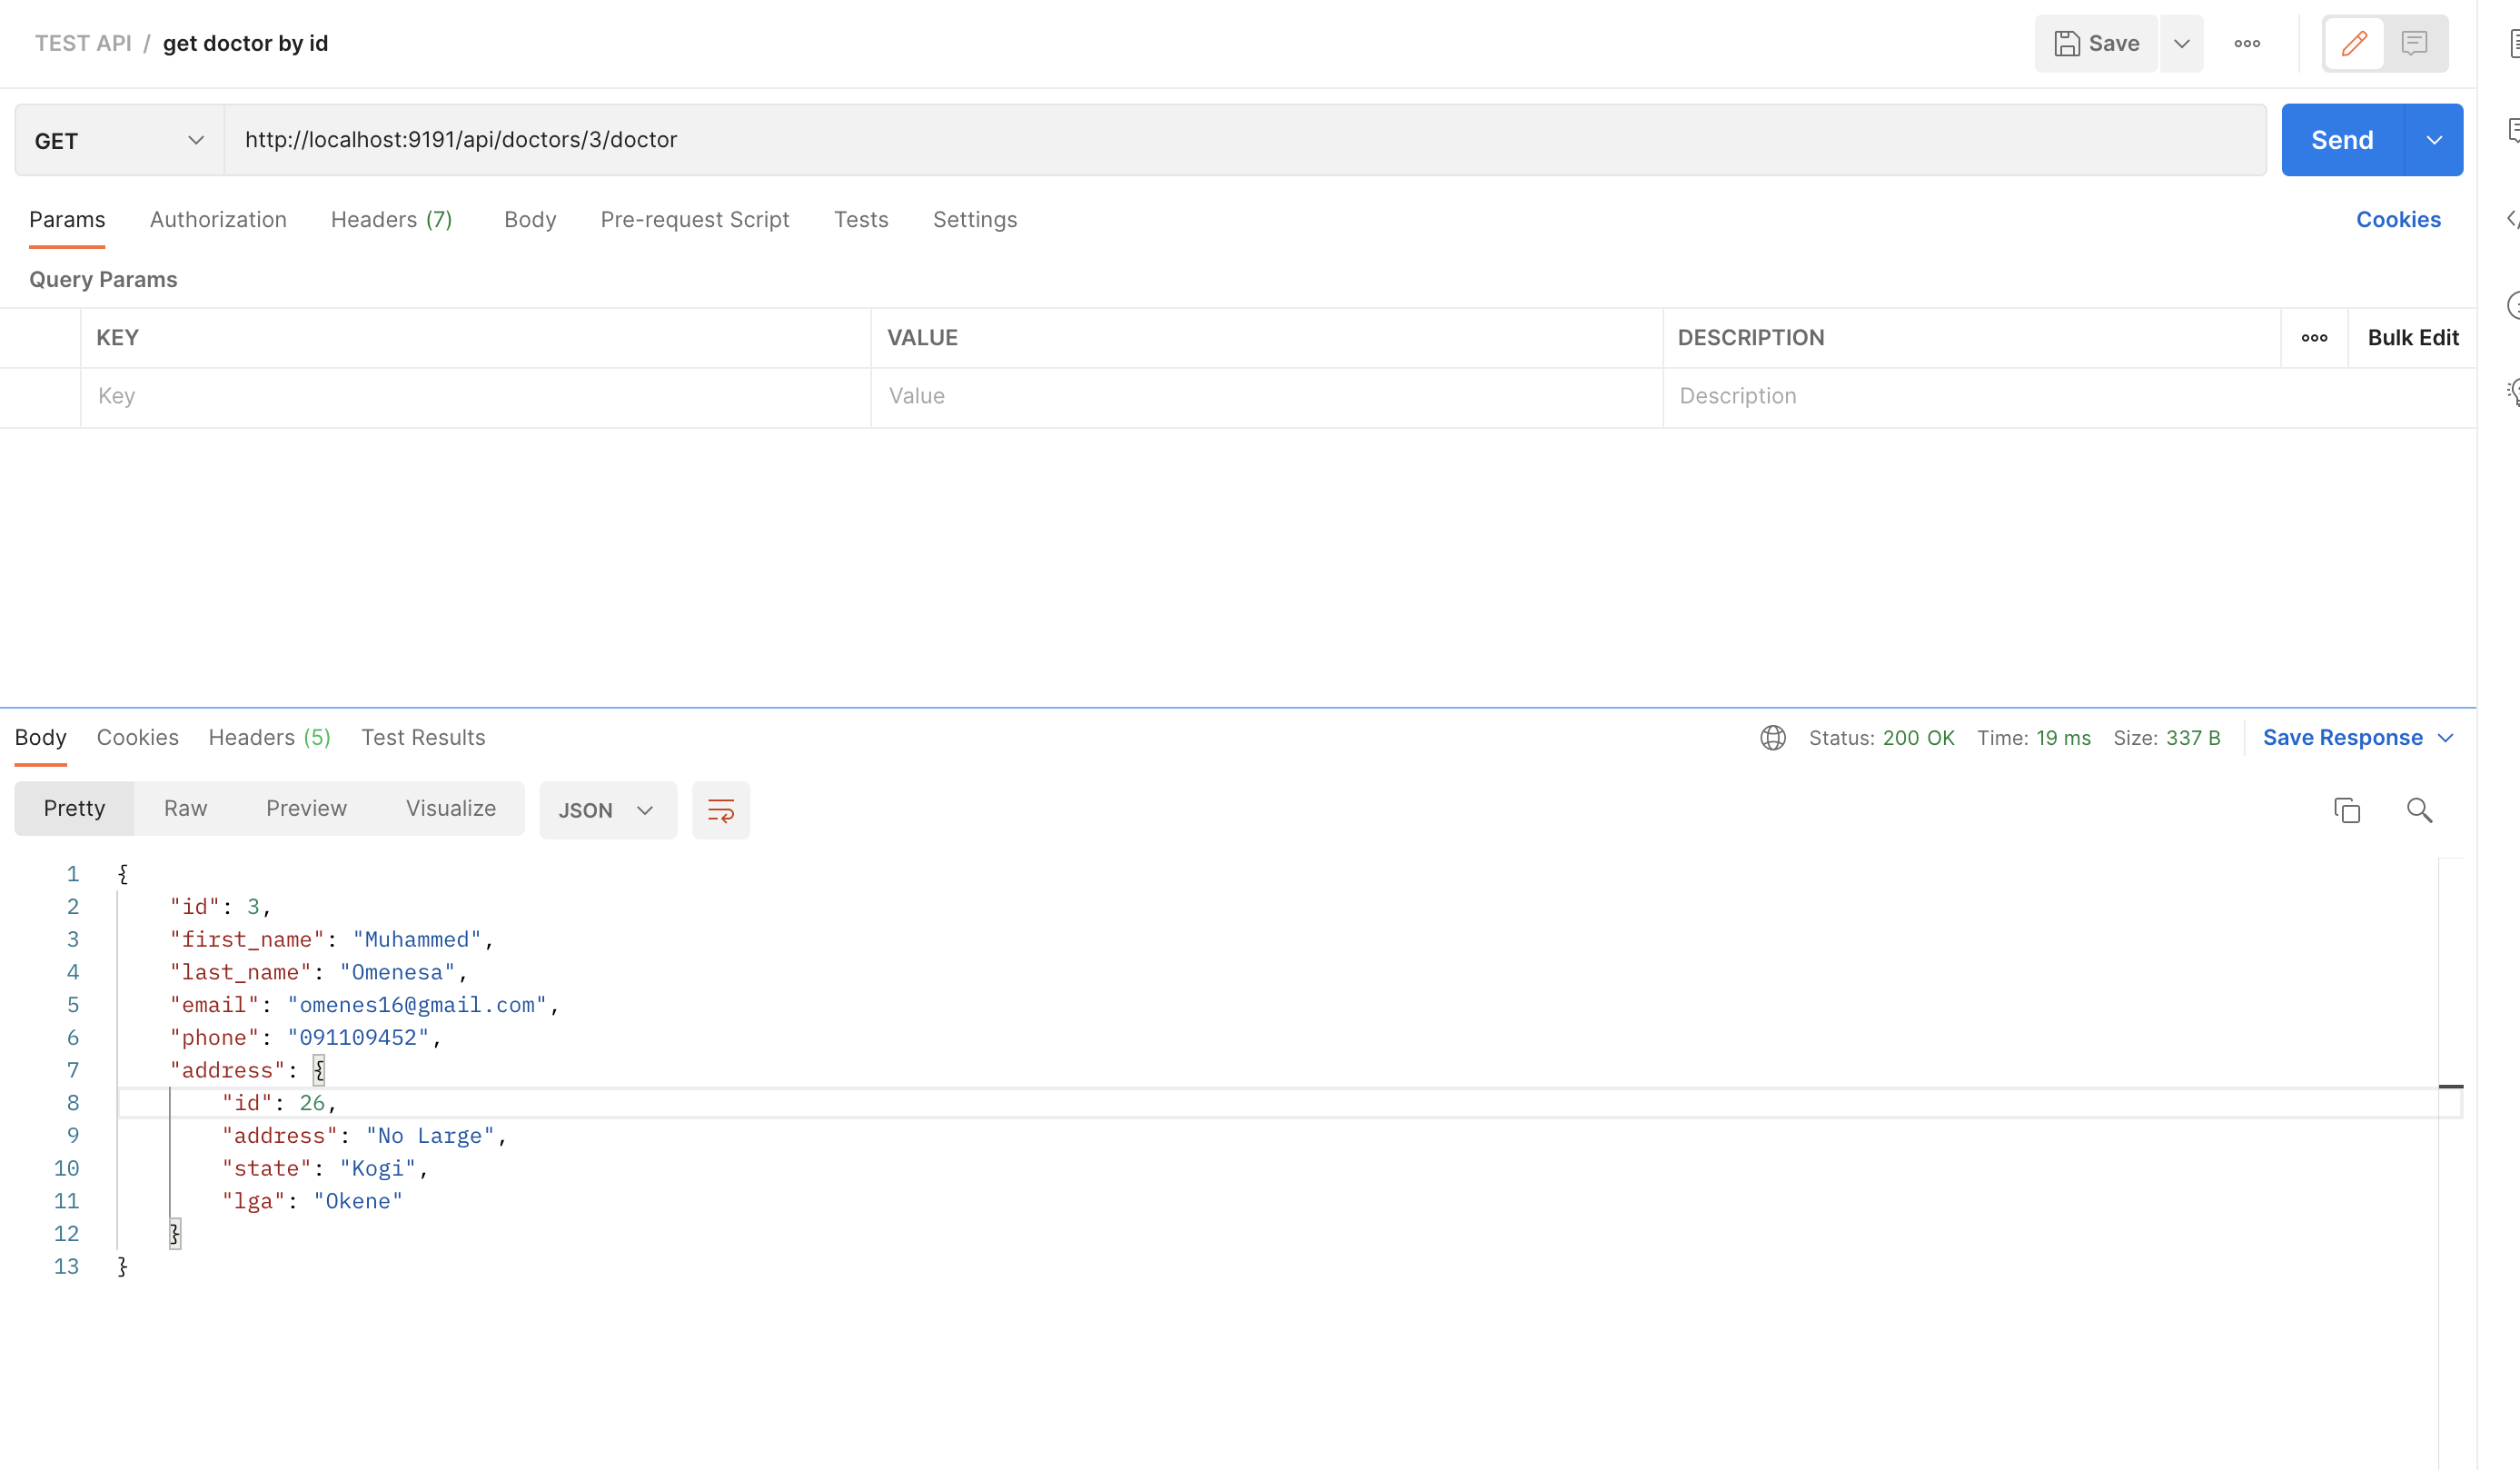Open the response Cookies tab
The height and width of the screenshot is (1470, 2520).
[x=138, y=737]
